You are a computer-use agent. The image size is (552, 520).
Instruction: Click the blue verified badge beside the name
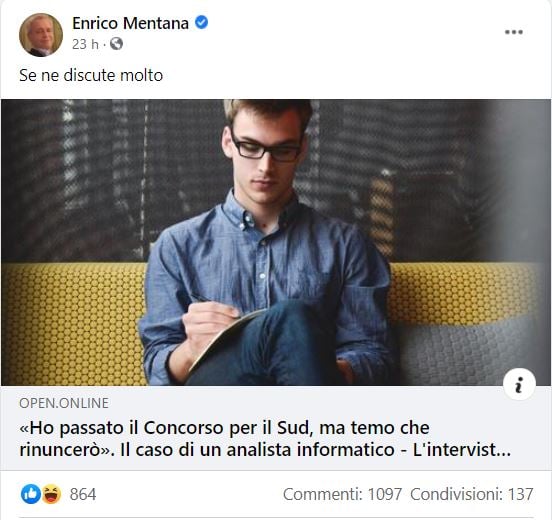(x=202, y=23)
